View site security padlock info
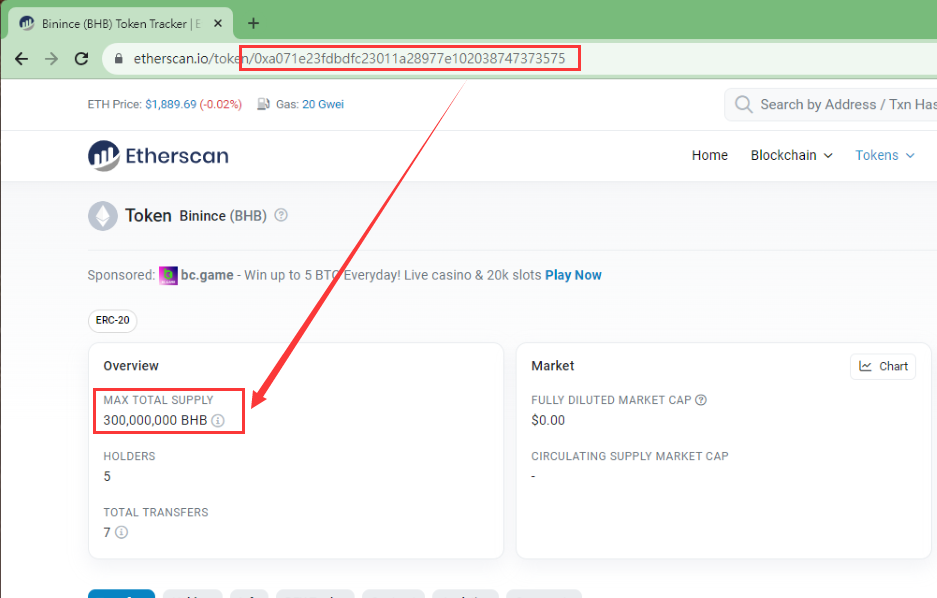This screenshot has width=937, height=598. [x=118, y=59]
